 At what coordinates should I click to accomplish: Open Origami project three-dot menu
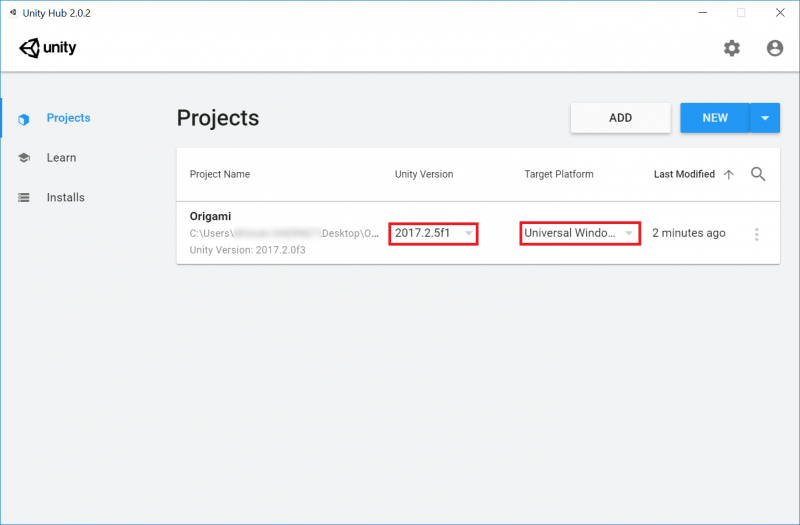(757, 234)
